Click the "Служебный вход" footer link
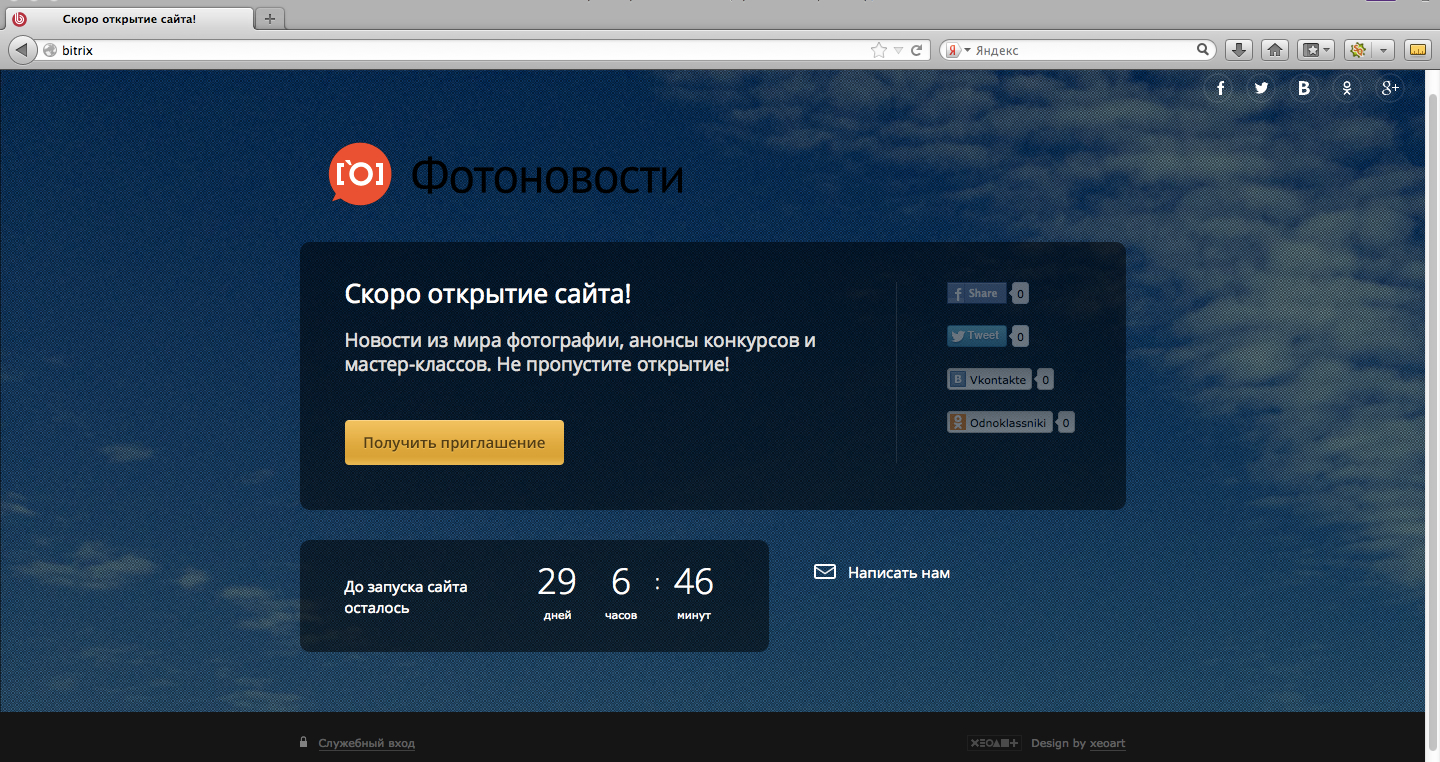Viewport: 1440px width, 762px height. click(x=366, y=743)
